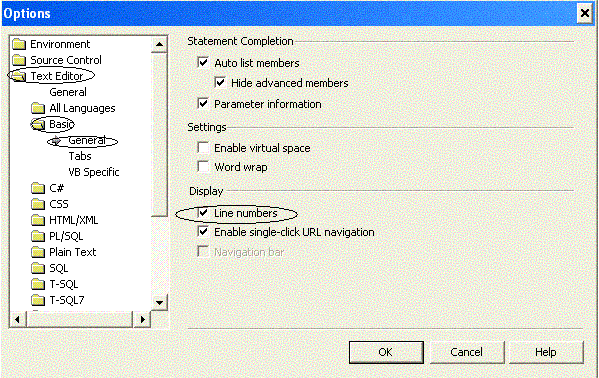Open the PL/SQL folder icon
Viewport: 599px width, 378px height.
click(38, 237)
